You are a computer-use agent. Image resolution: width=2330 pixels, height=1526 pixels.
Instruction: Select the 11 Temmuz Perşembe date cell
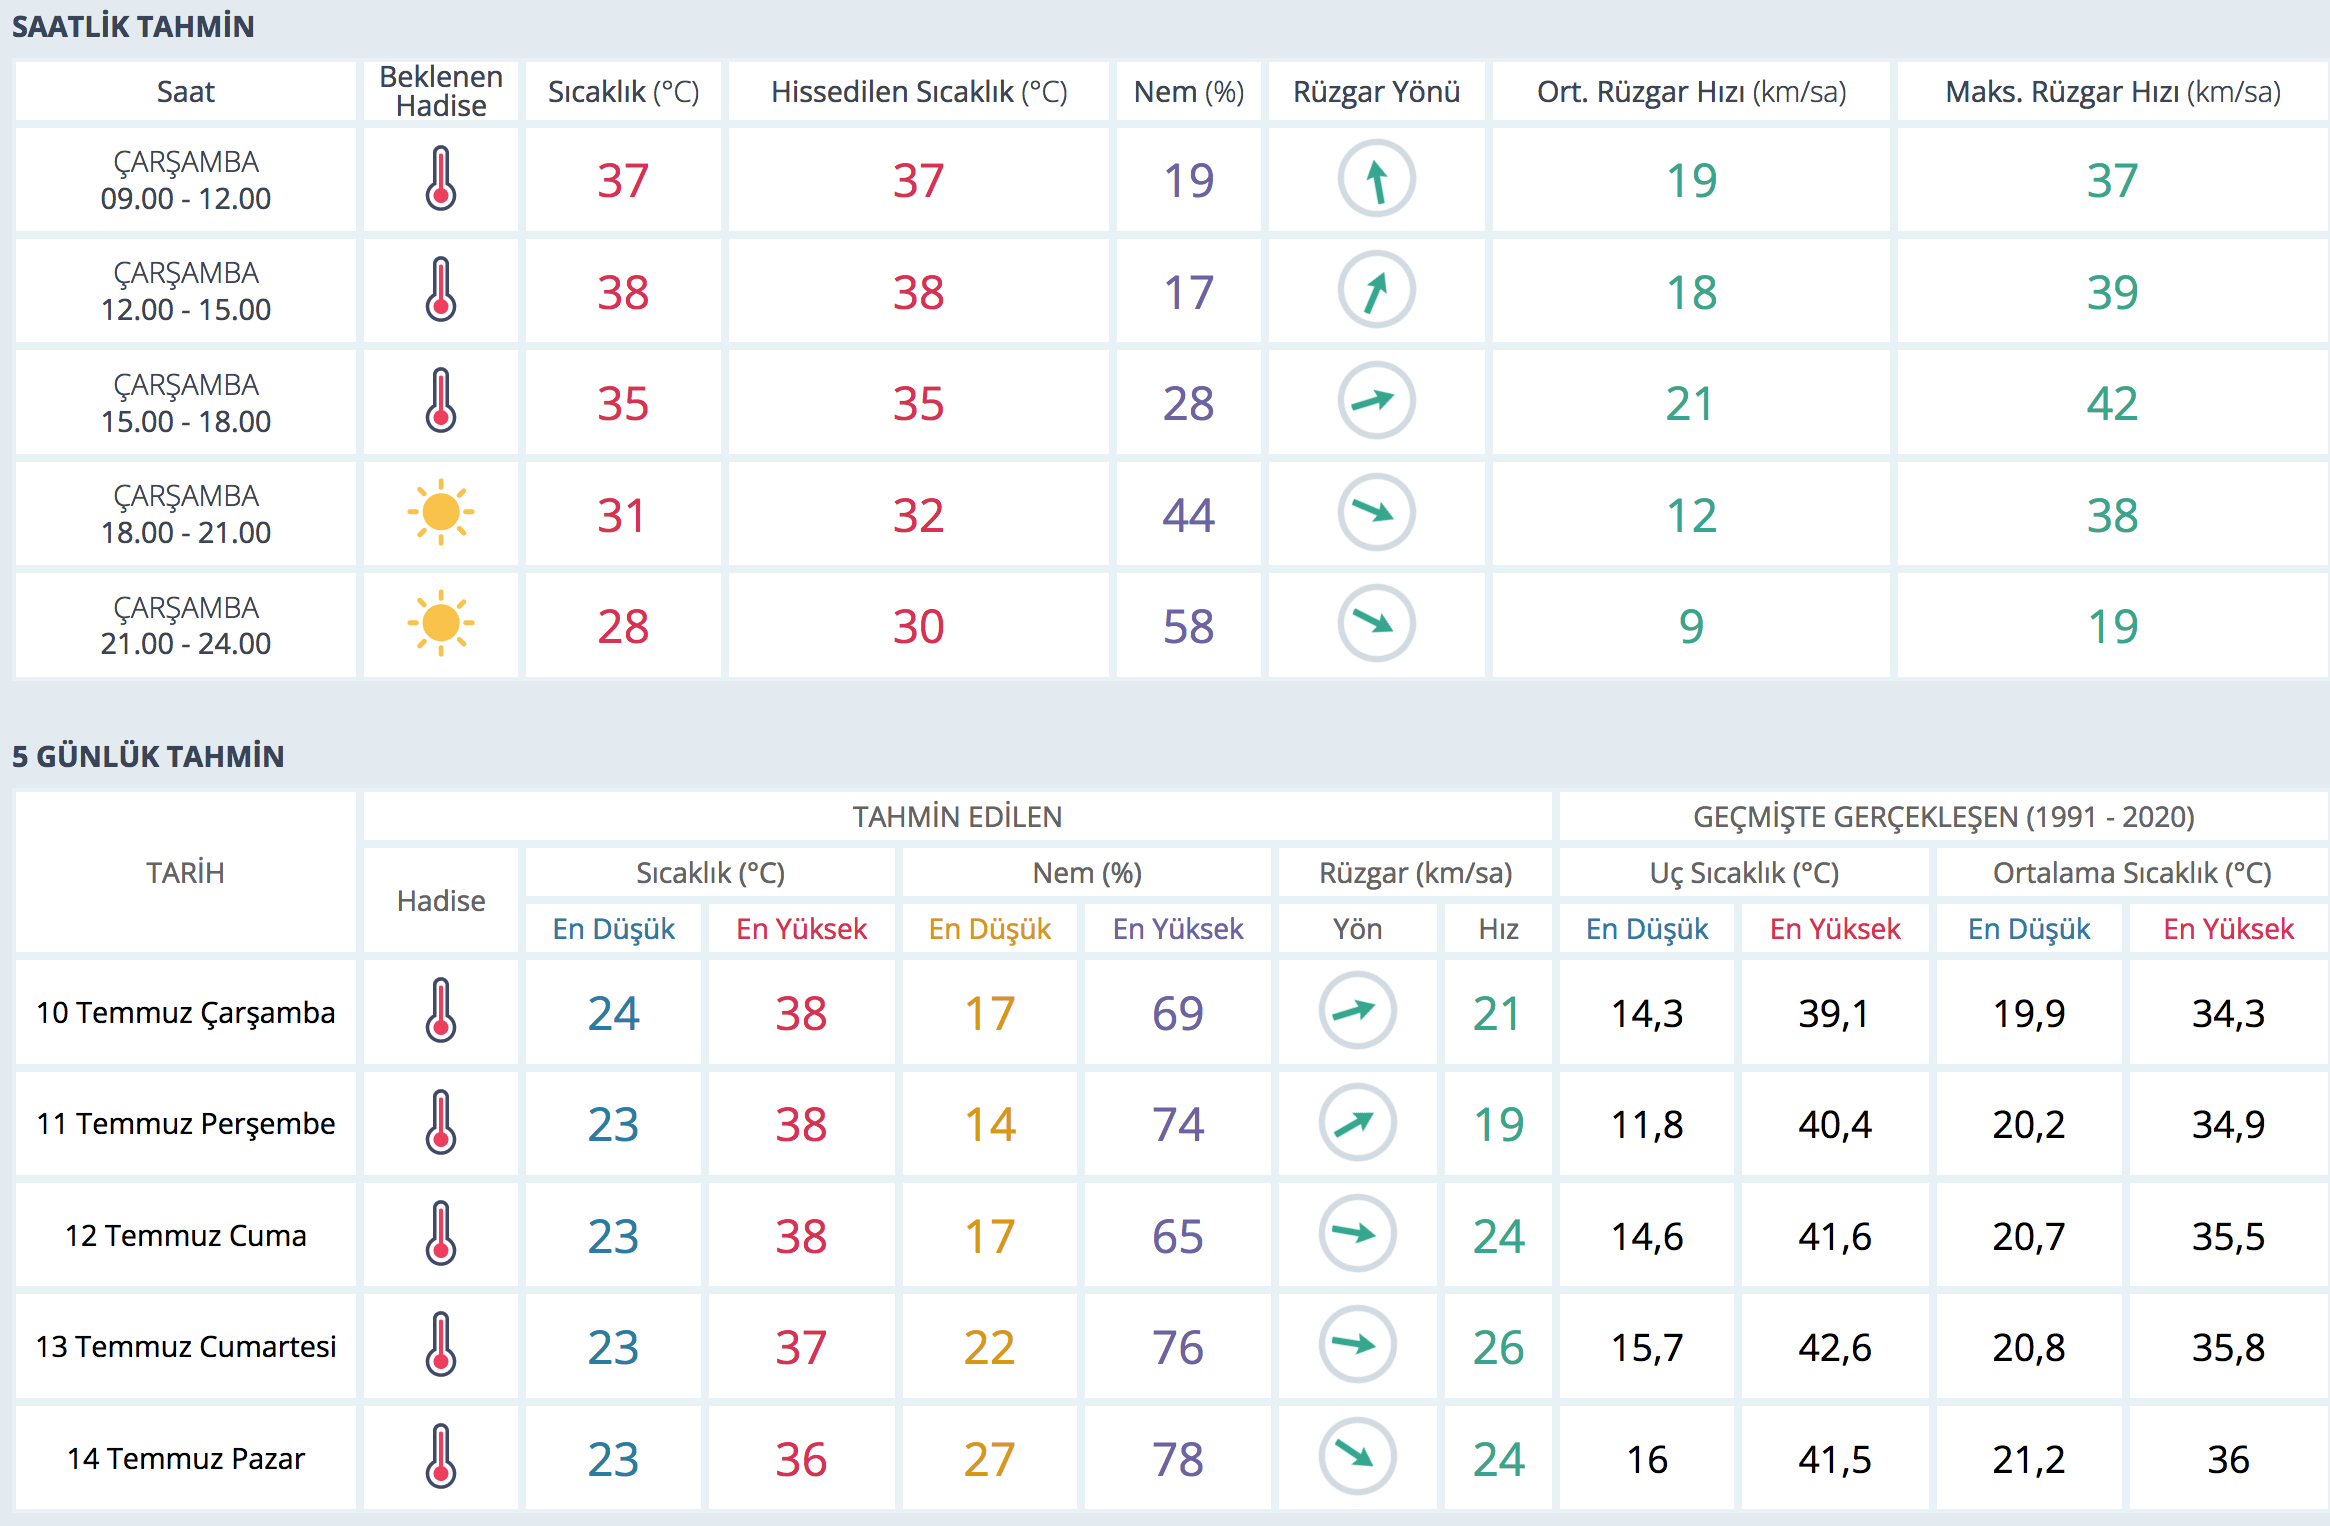click(x=186, y=1124)
